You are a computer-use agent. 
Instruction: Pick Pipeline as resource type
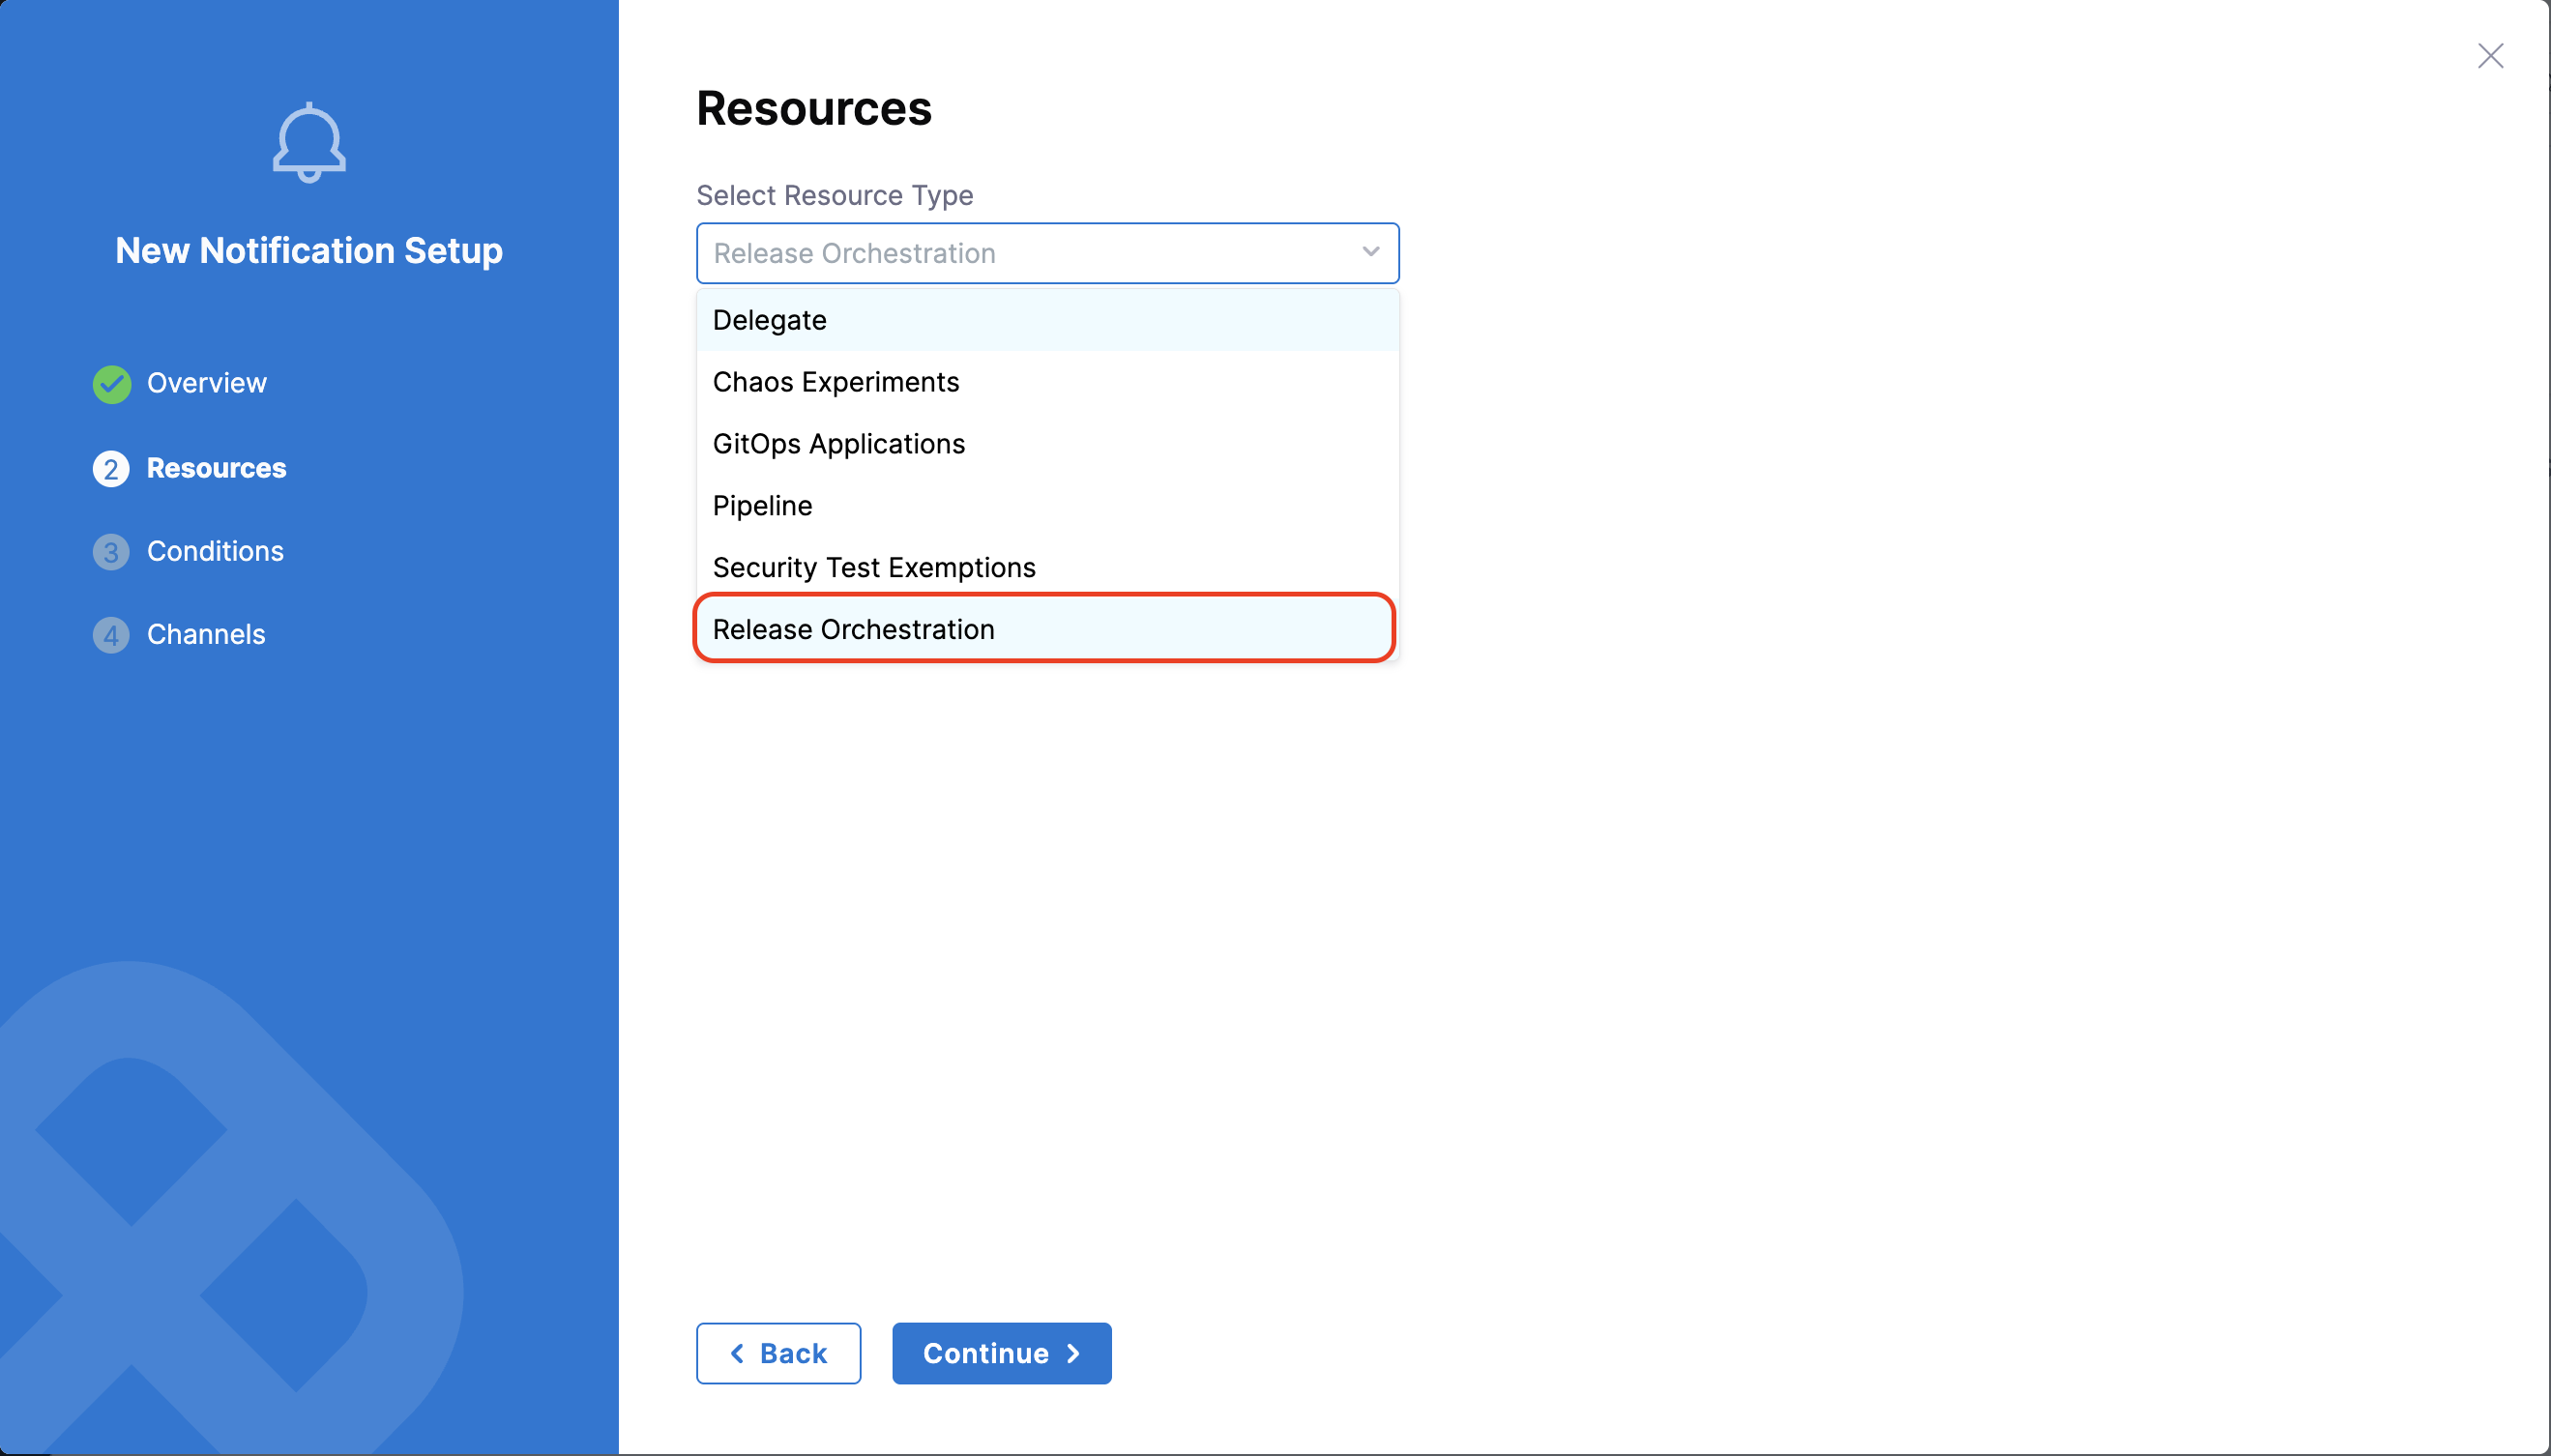1047,506
